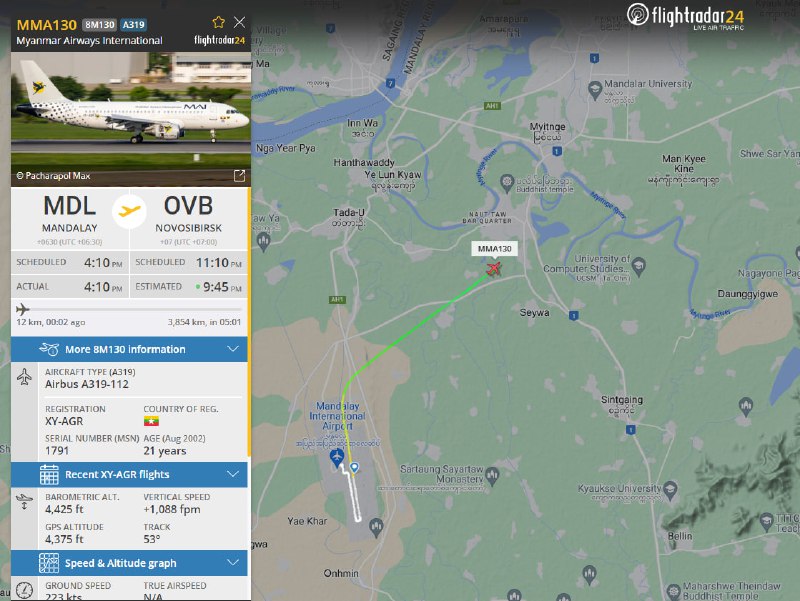This screenshot has height=601, width=800.
Task: Expand Recent XY-AGR flights section
Action: pyautogui.click(x=130, y=474)
